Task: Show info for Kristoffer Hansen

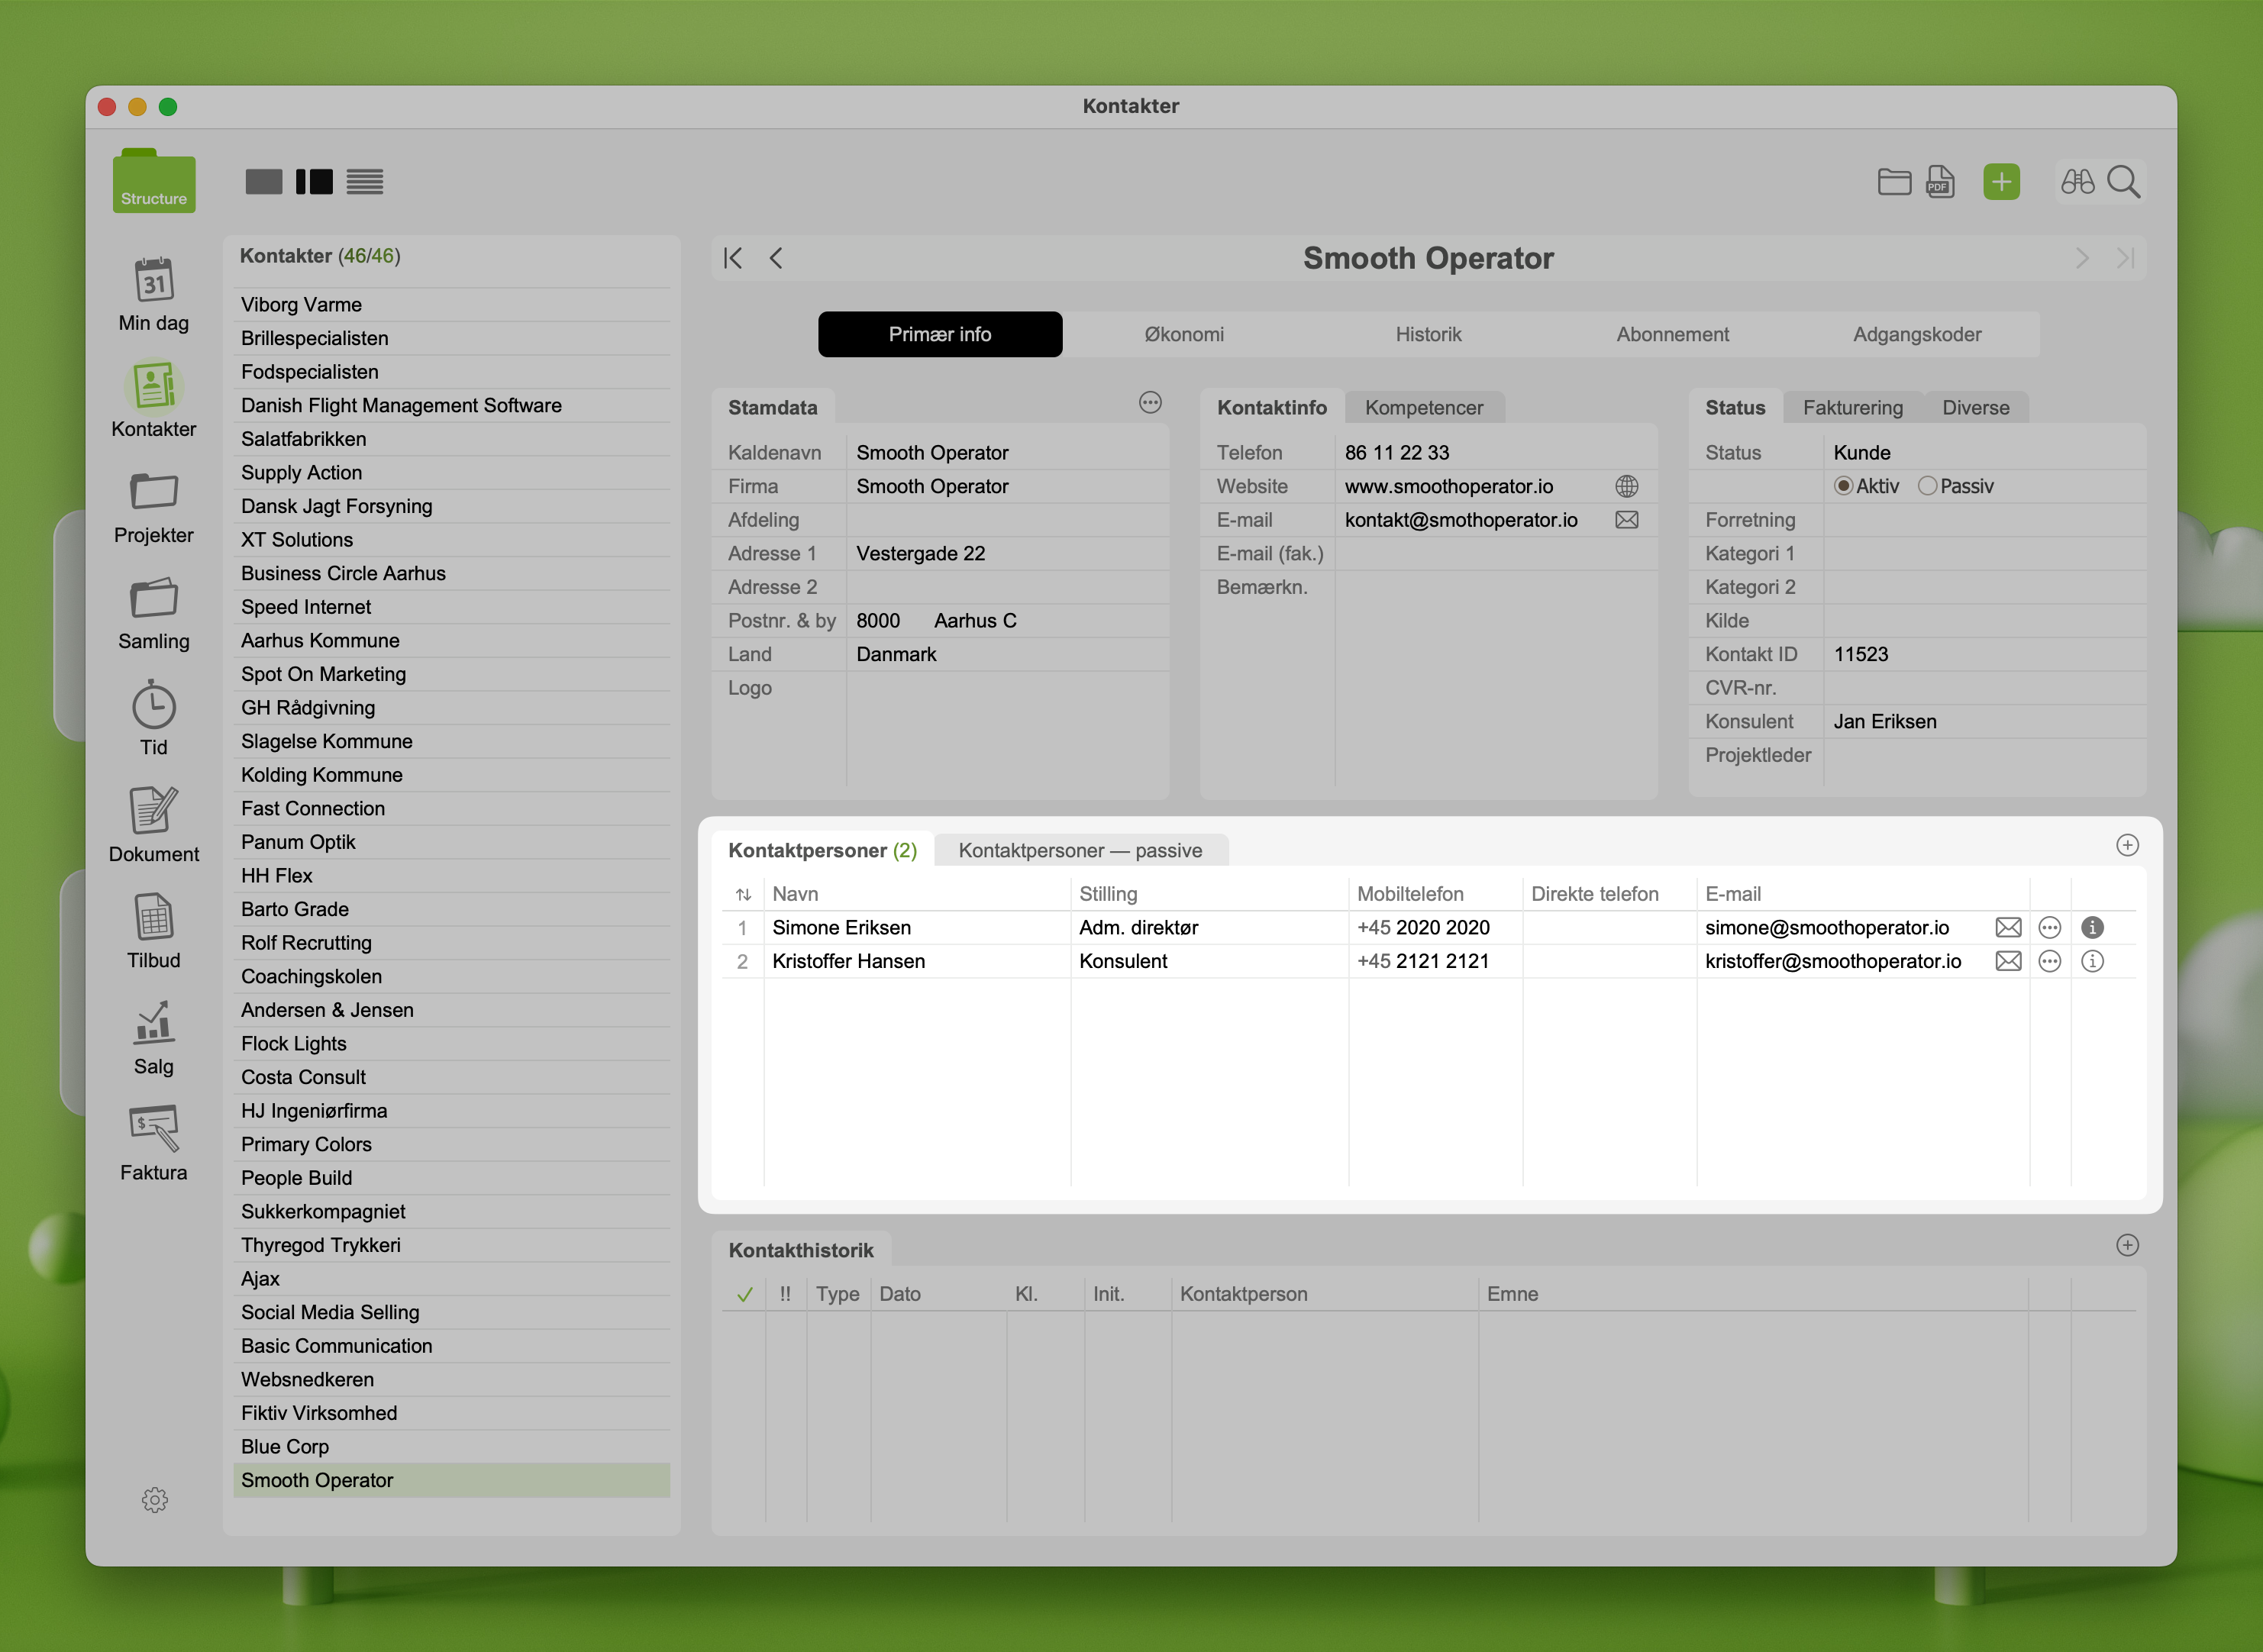Action: click(x=2092, y=962)
